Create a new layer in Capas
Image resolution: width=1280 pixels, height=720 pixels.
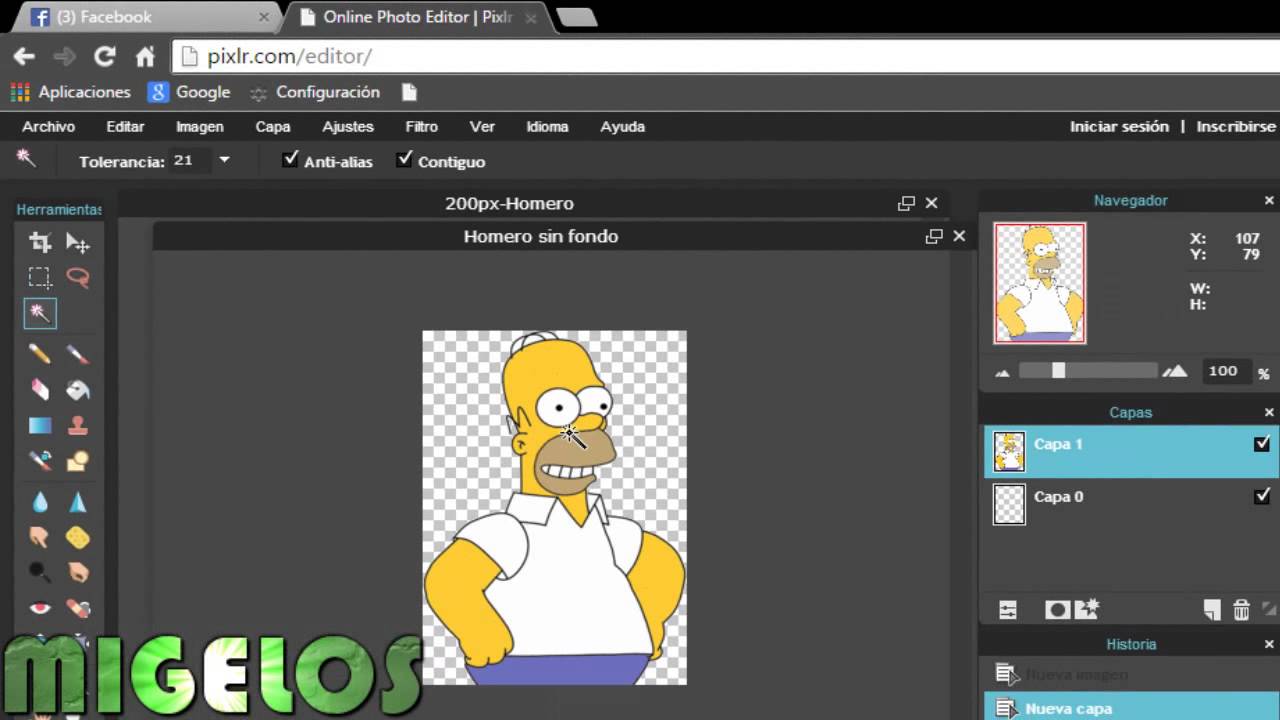pyautogui.click(x=1212, y=609)
